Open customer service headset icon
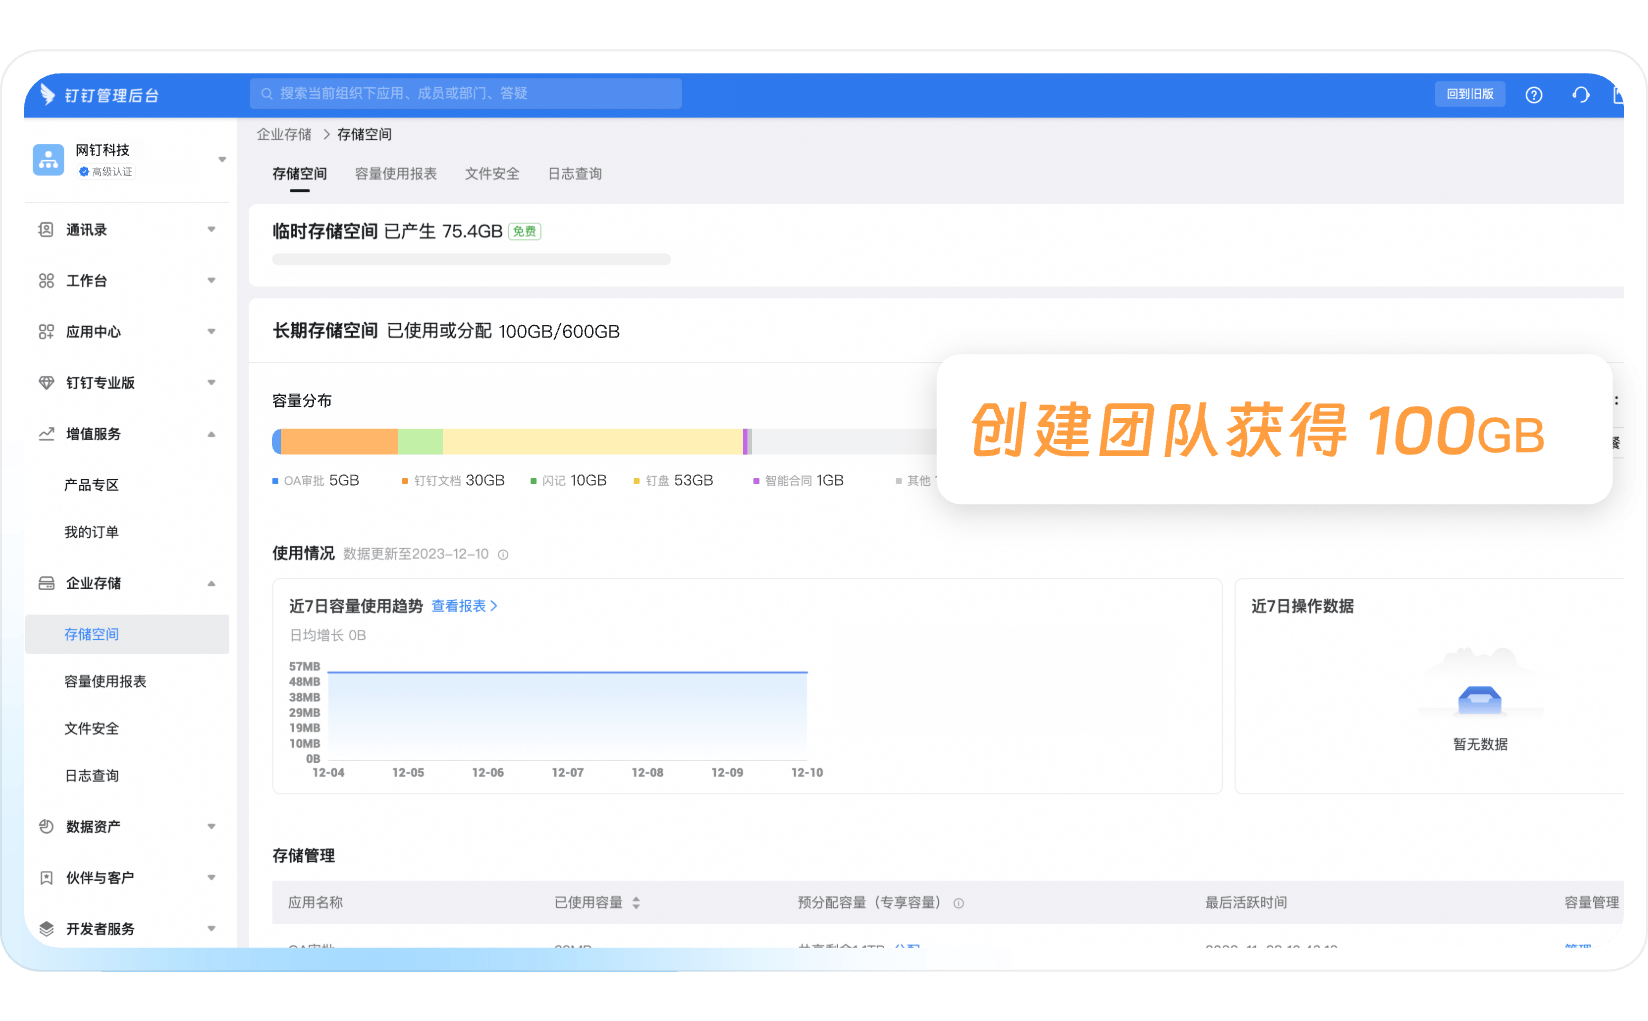This screenshot has height=1021, width=1648. click(1581, 95)
